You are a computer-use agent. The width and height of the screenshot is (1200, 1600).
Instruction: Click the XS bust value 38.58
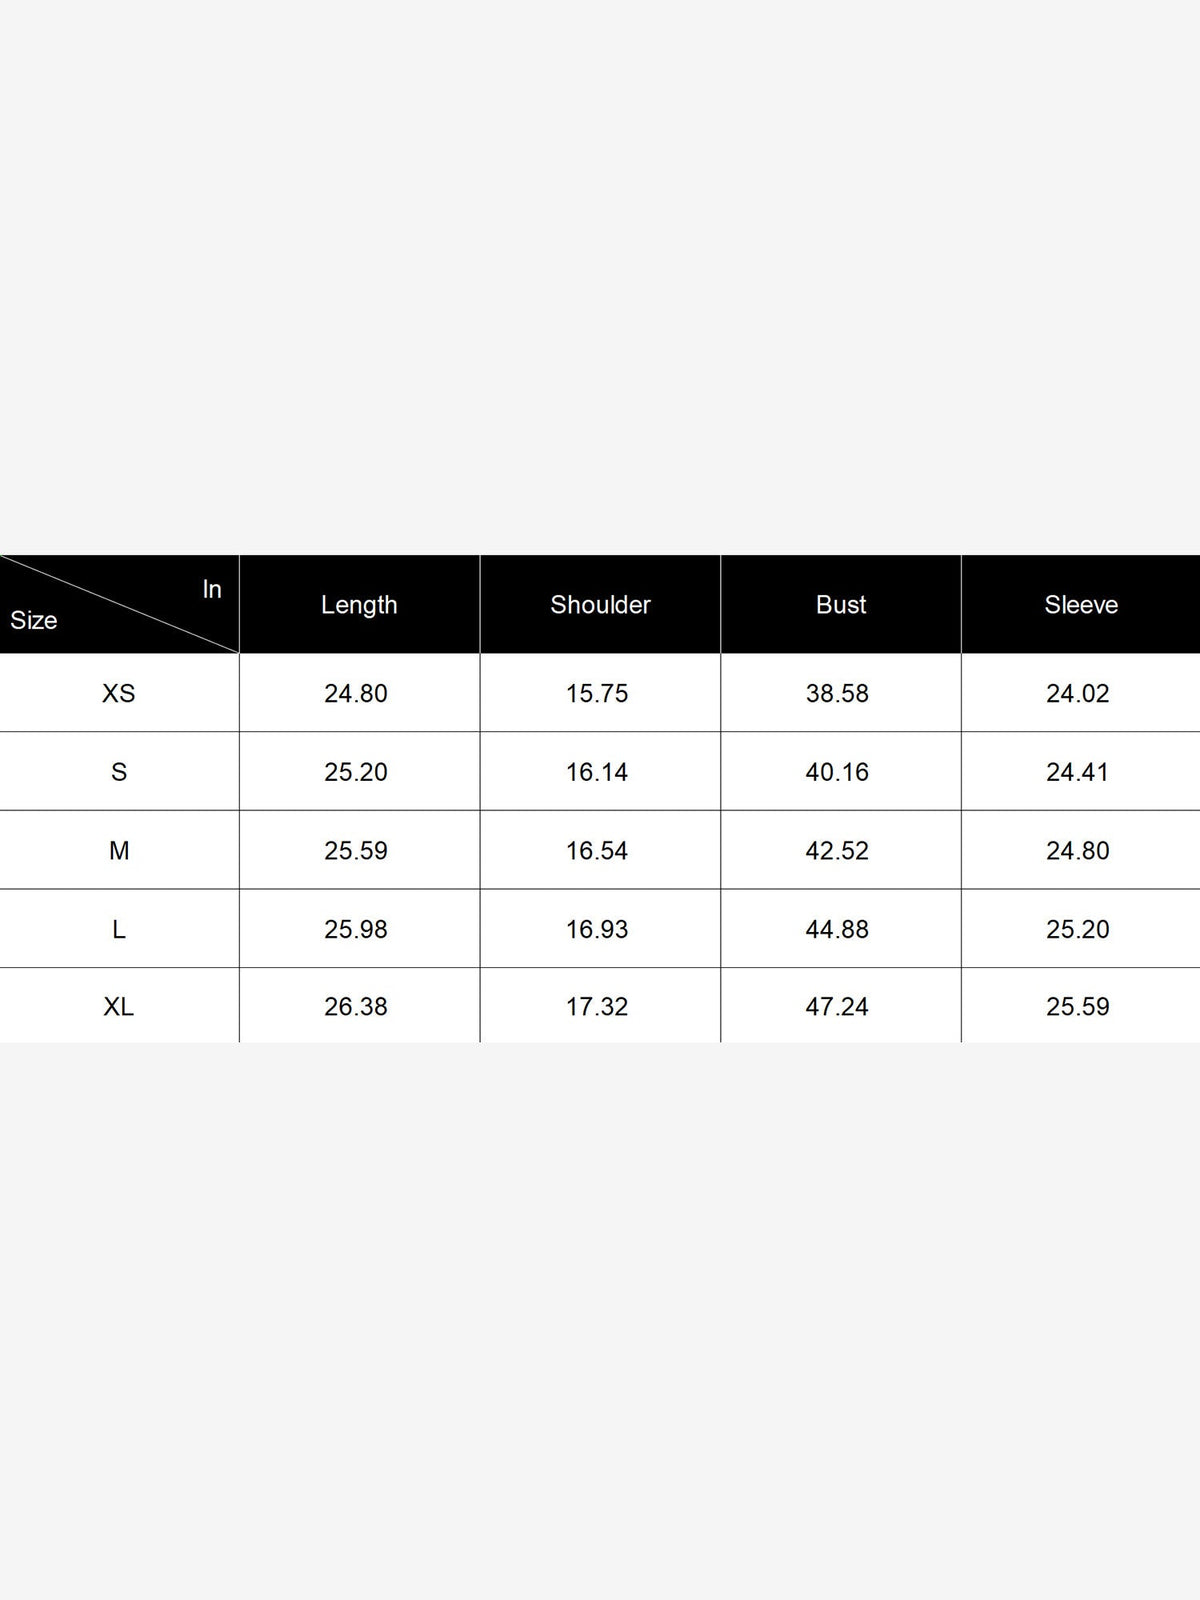(837, 693)
